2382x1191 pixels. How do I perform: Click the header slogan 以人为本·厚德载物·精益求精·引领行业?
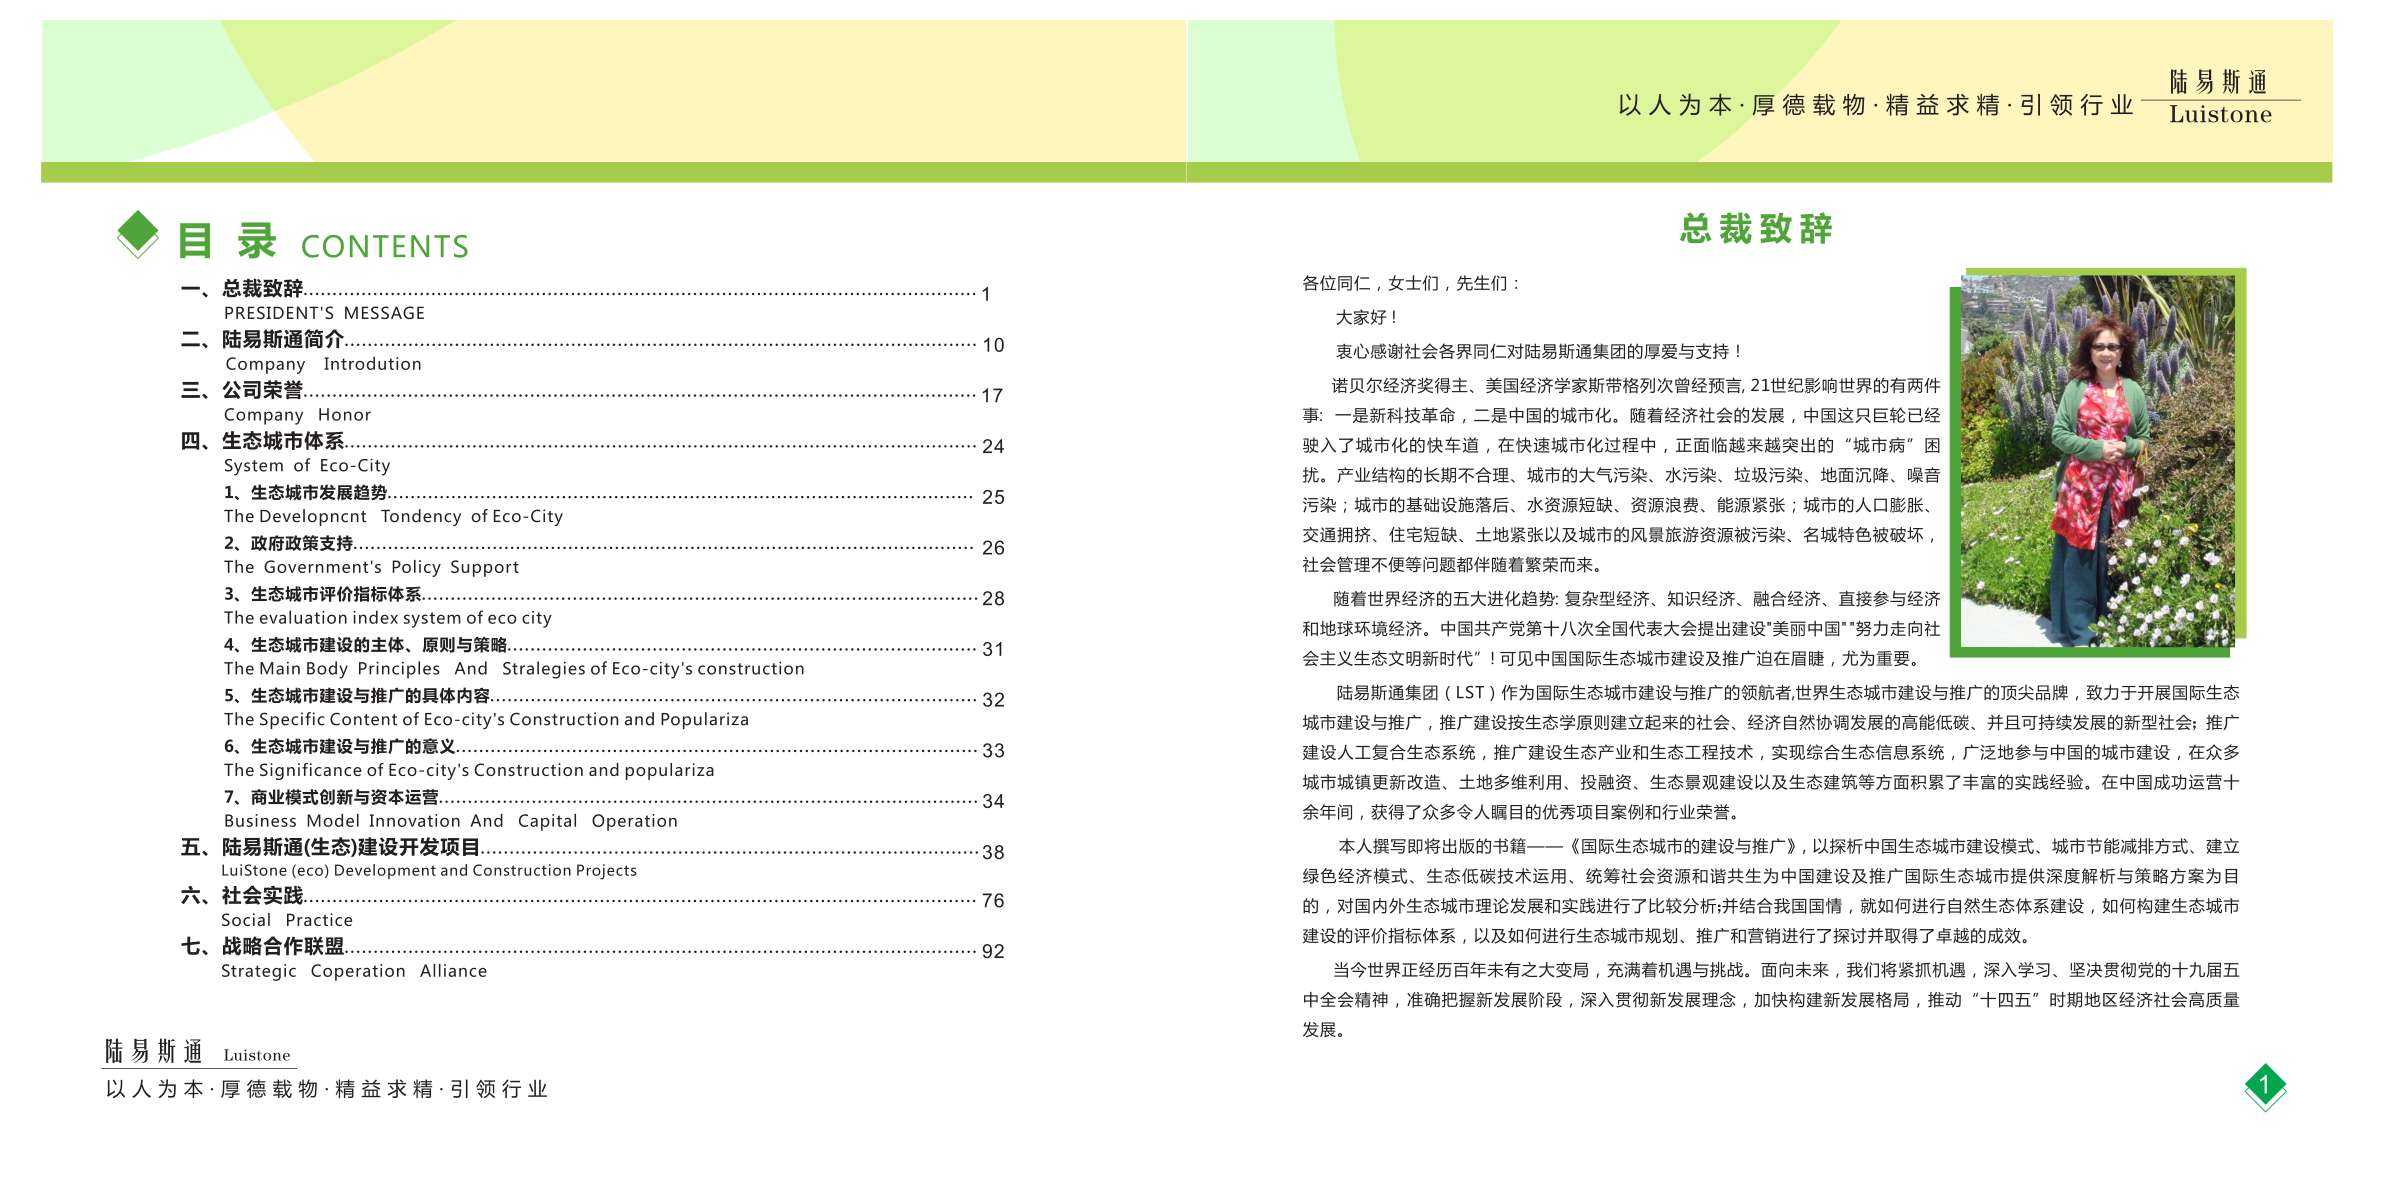coord(1876,105)
